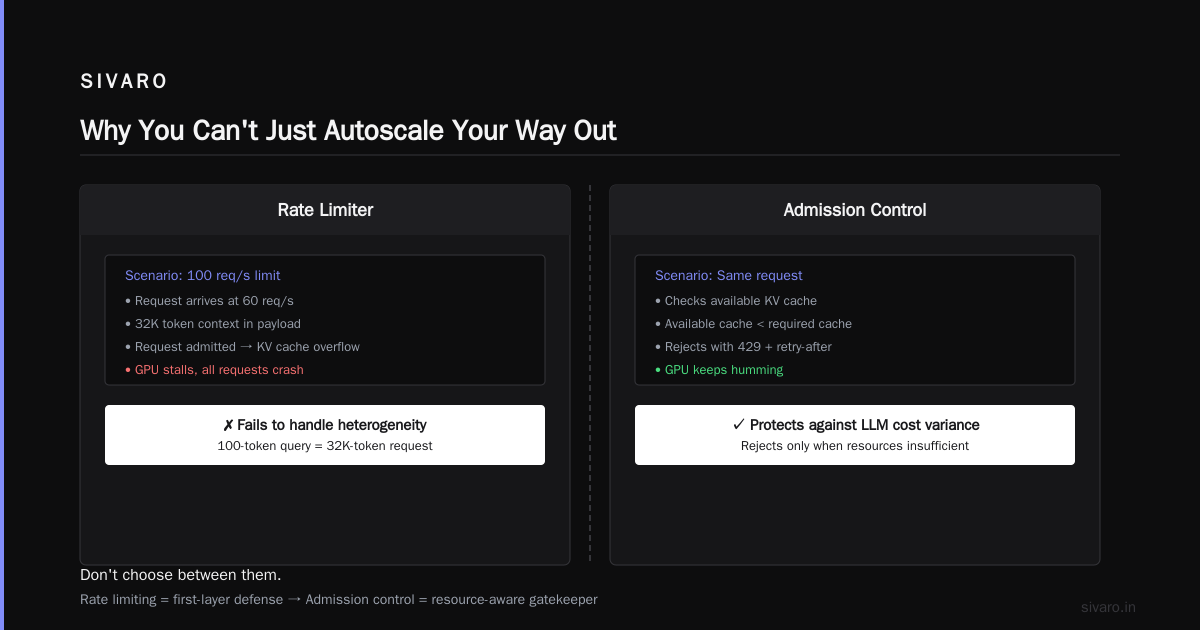Click 'Available cache < required cache' bullet

coord(753,324)
